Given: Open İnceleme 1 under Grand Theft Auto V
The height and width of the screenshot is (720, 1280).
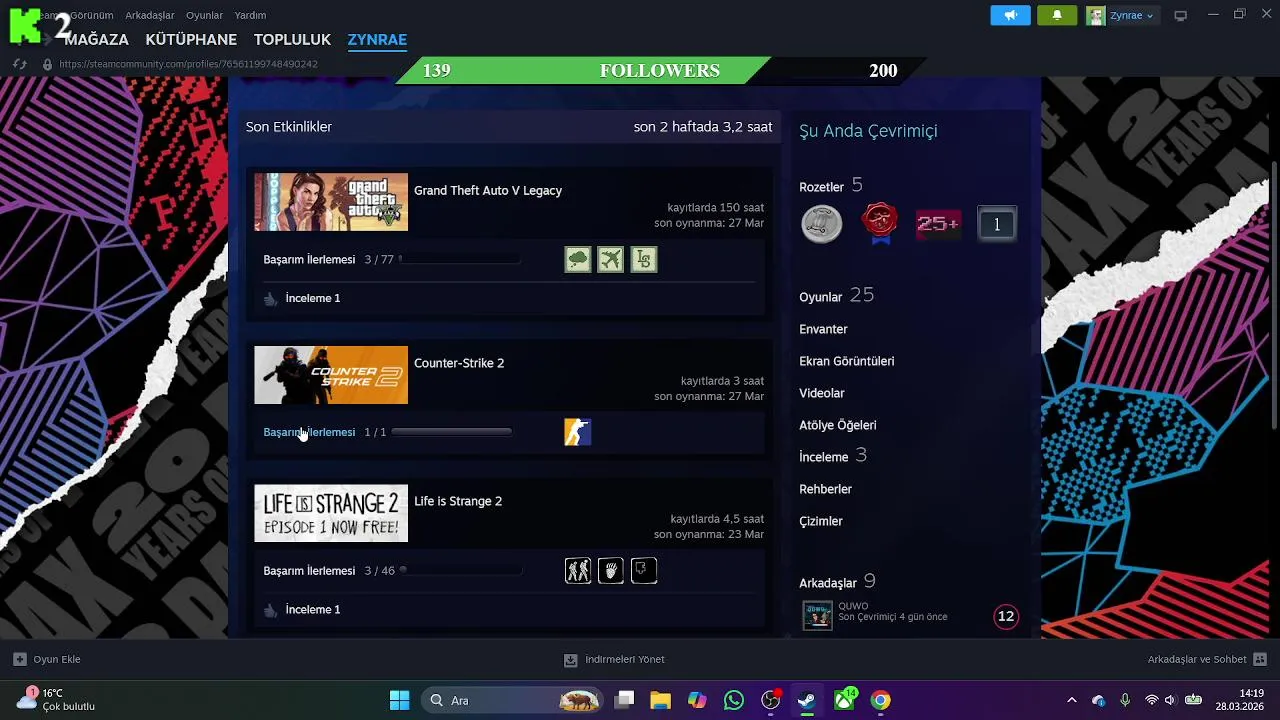Looking at the screenshot, I should coord(313,298).
